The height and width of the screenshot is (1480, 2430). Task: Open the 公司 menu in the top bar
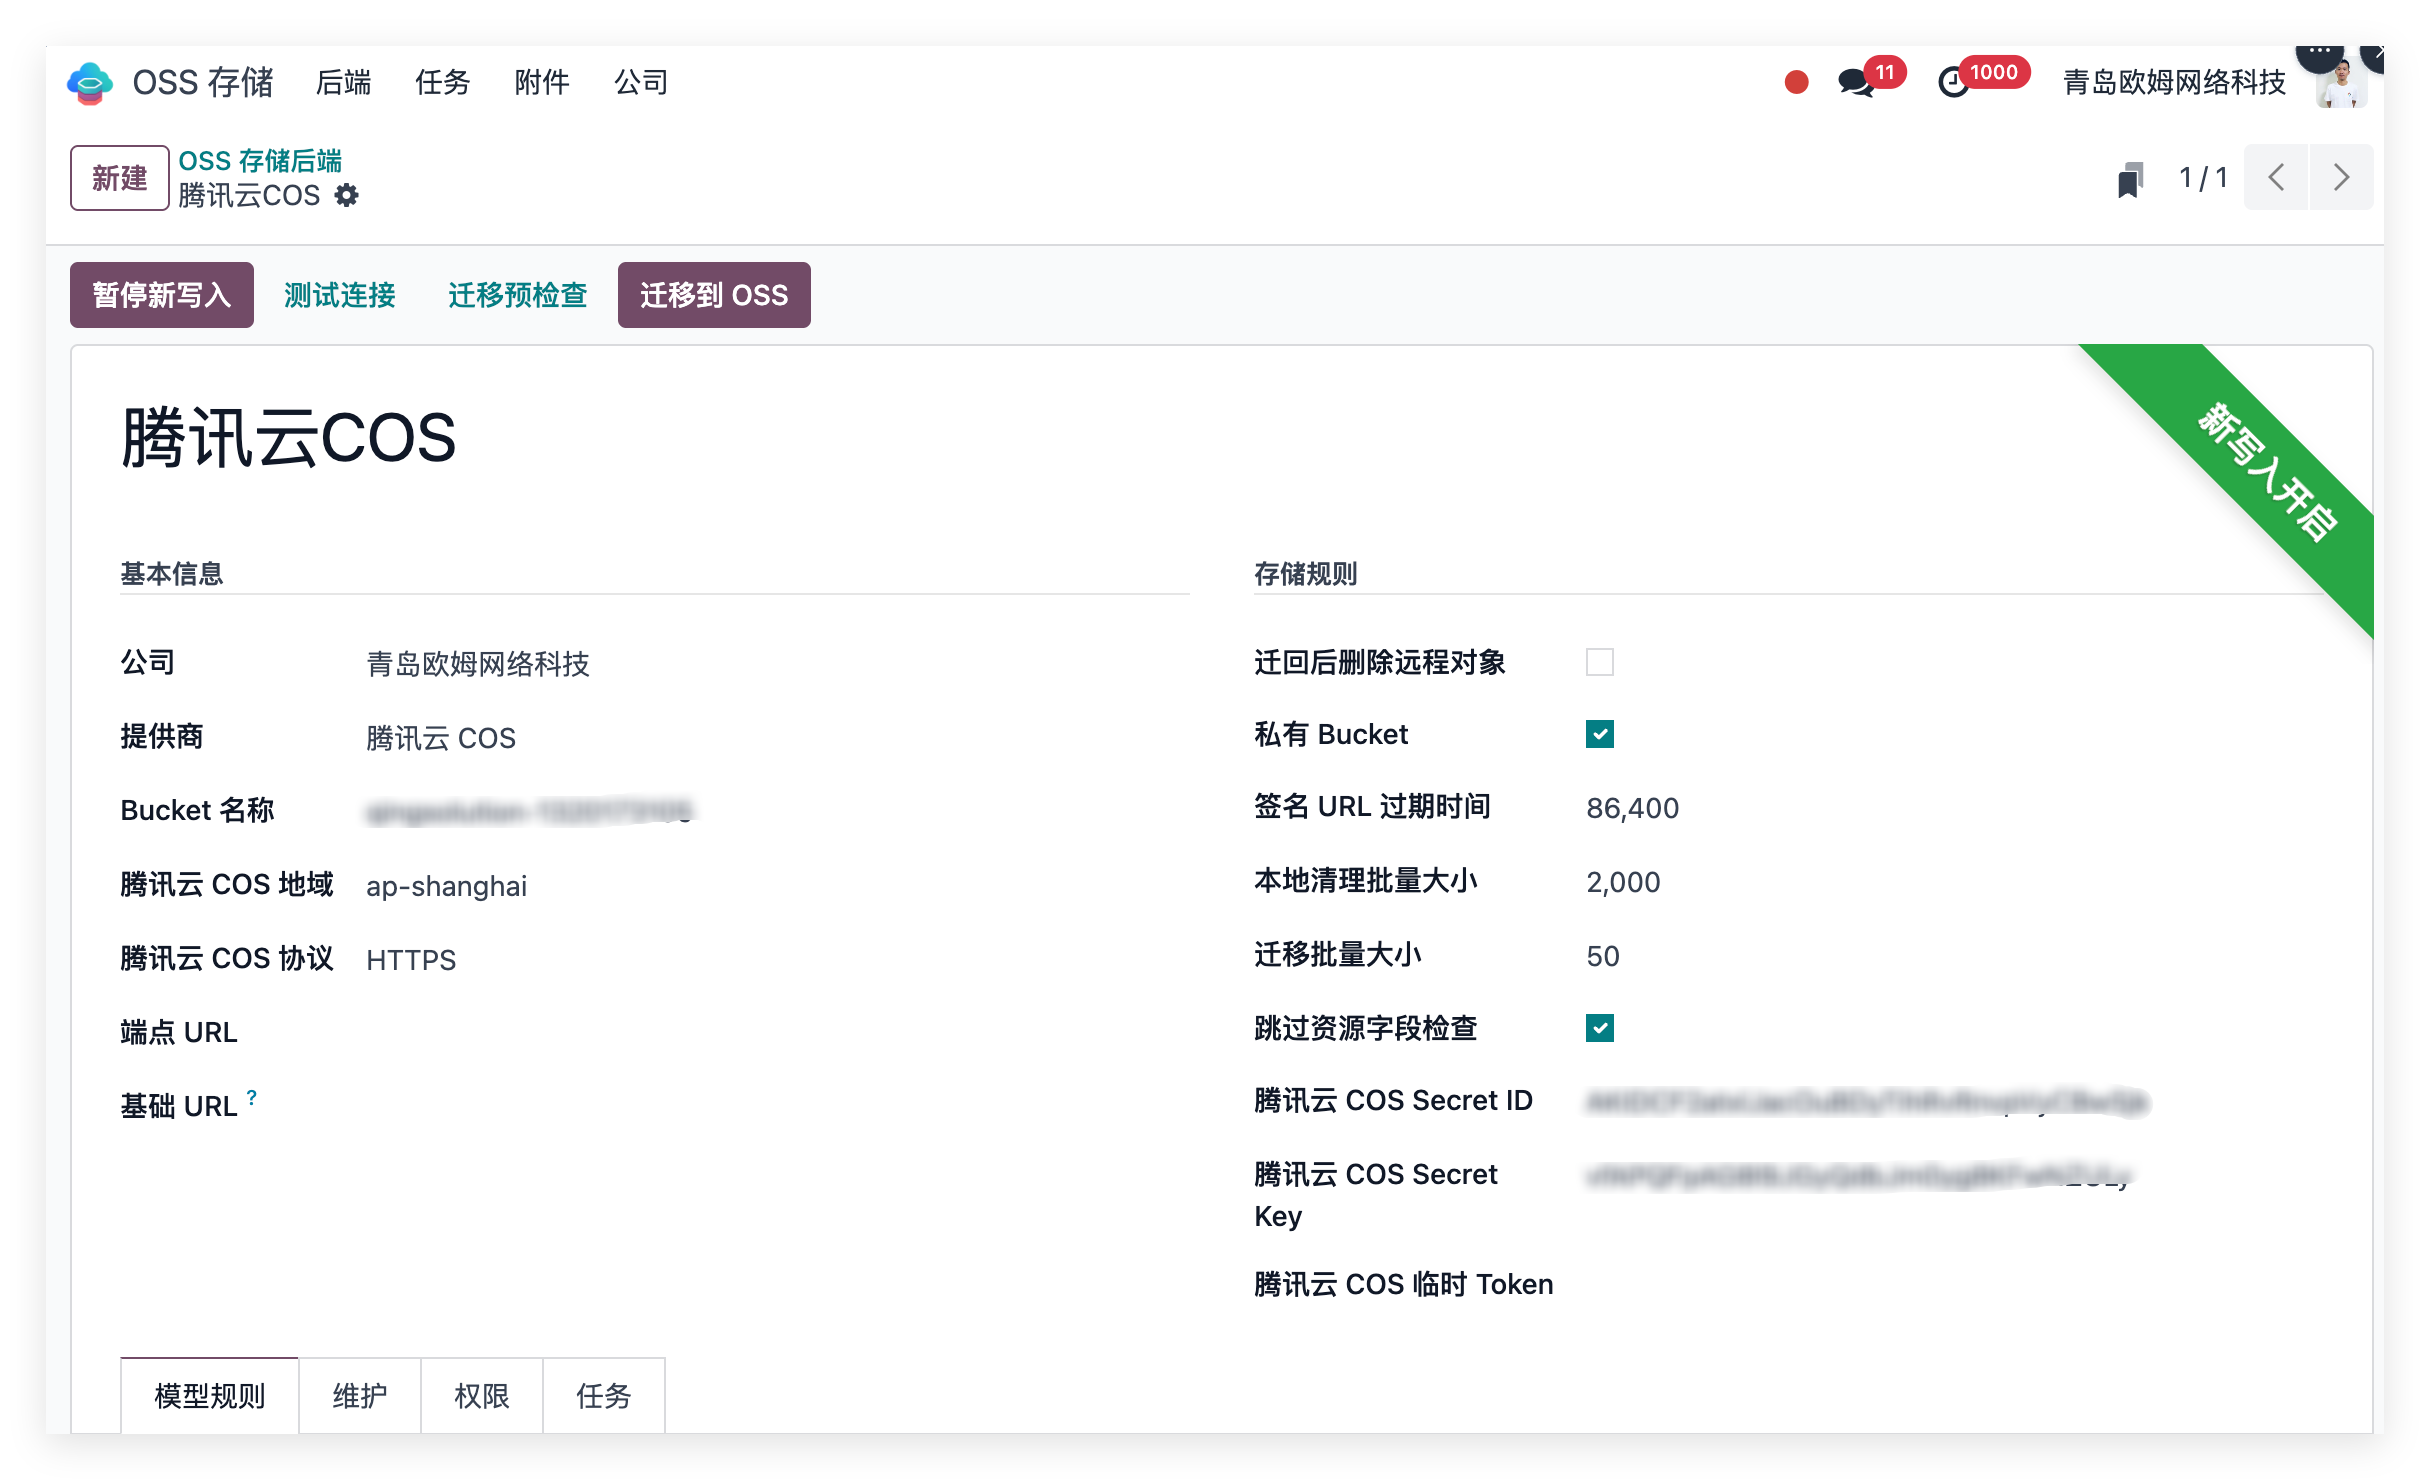641,82
